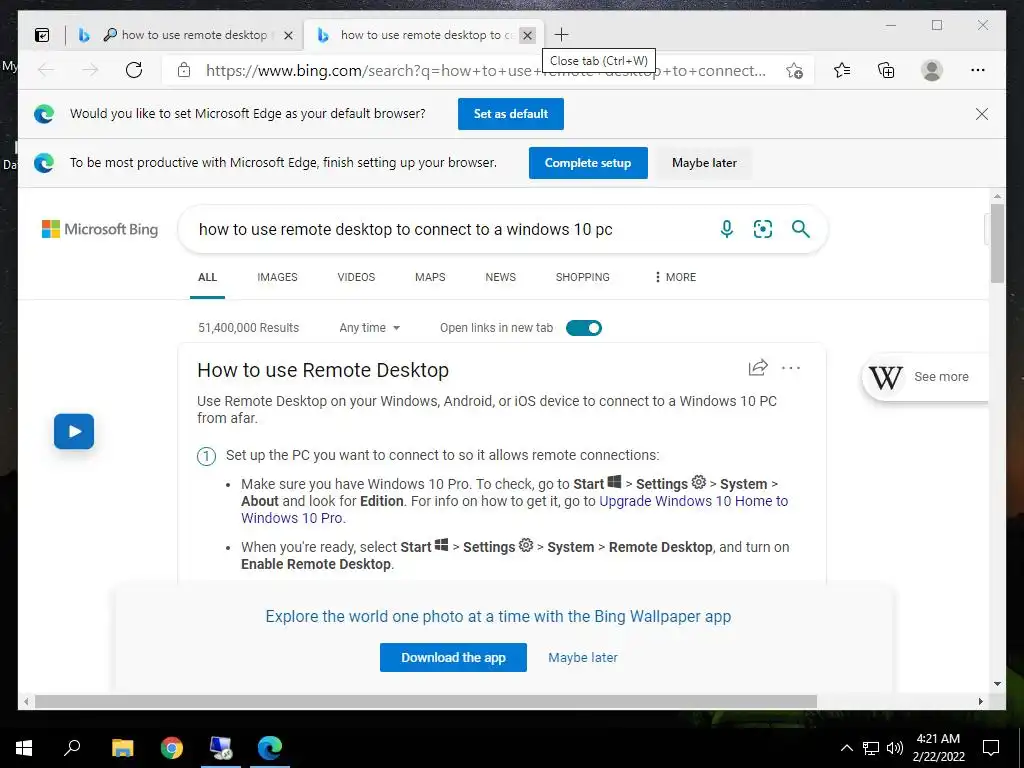Submit search with magnifier icon
This screenshot has width=1024, height=768.
(801, 229)
